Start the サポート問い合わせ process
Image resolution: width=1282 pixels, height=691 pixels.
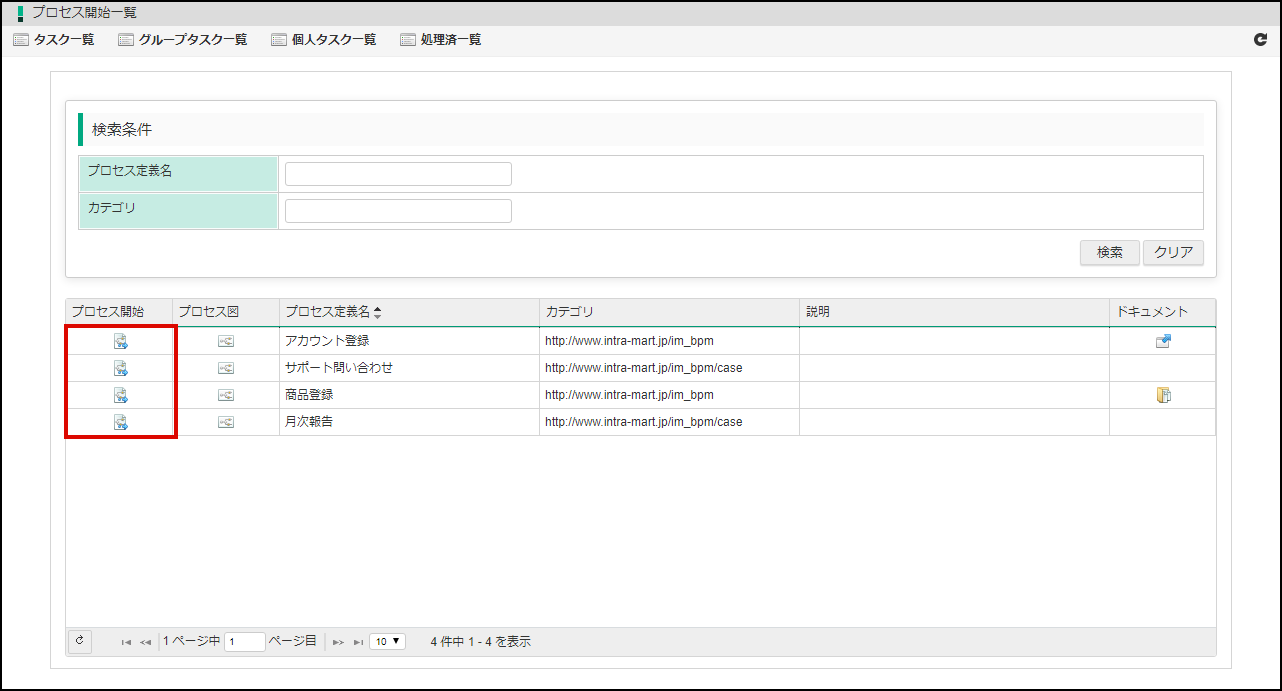pyautogui.click(x=120, y=368)
